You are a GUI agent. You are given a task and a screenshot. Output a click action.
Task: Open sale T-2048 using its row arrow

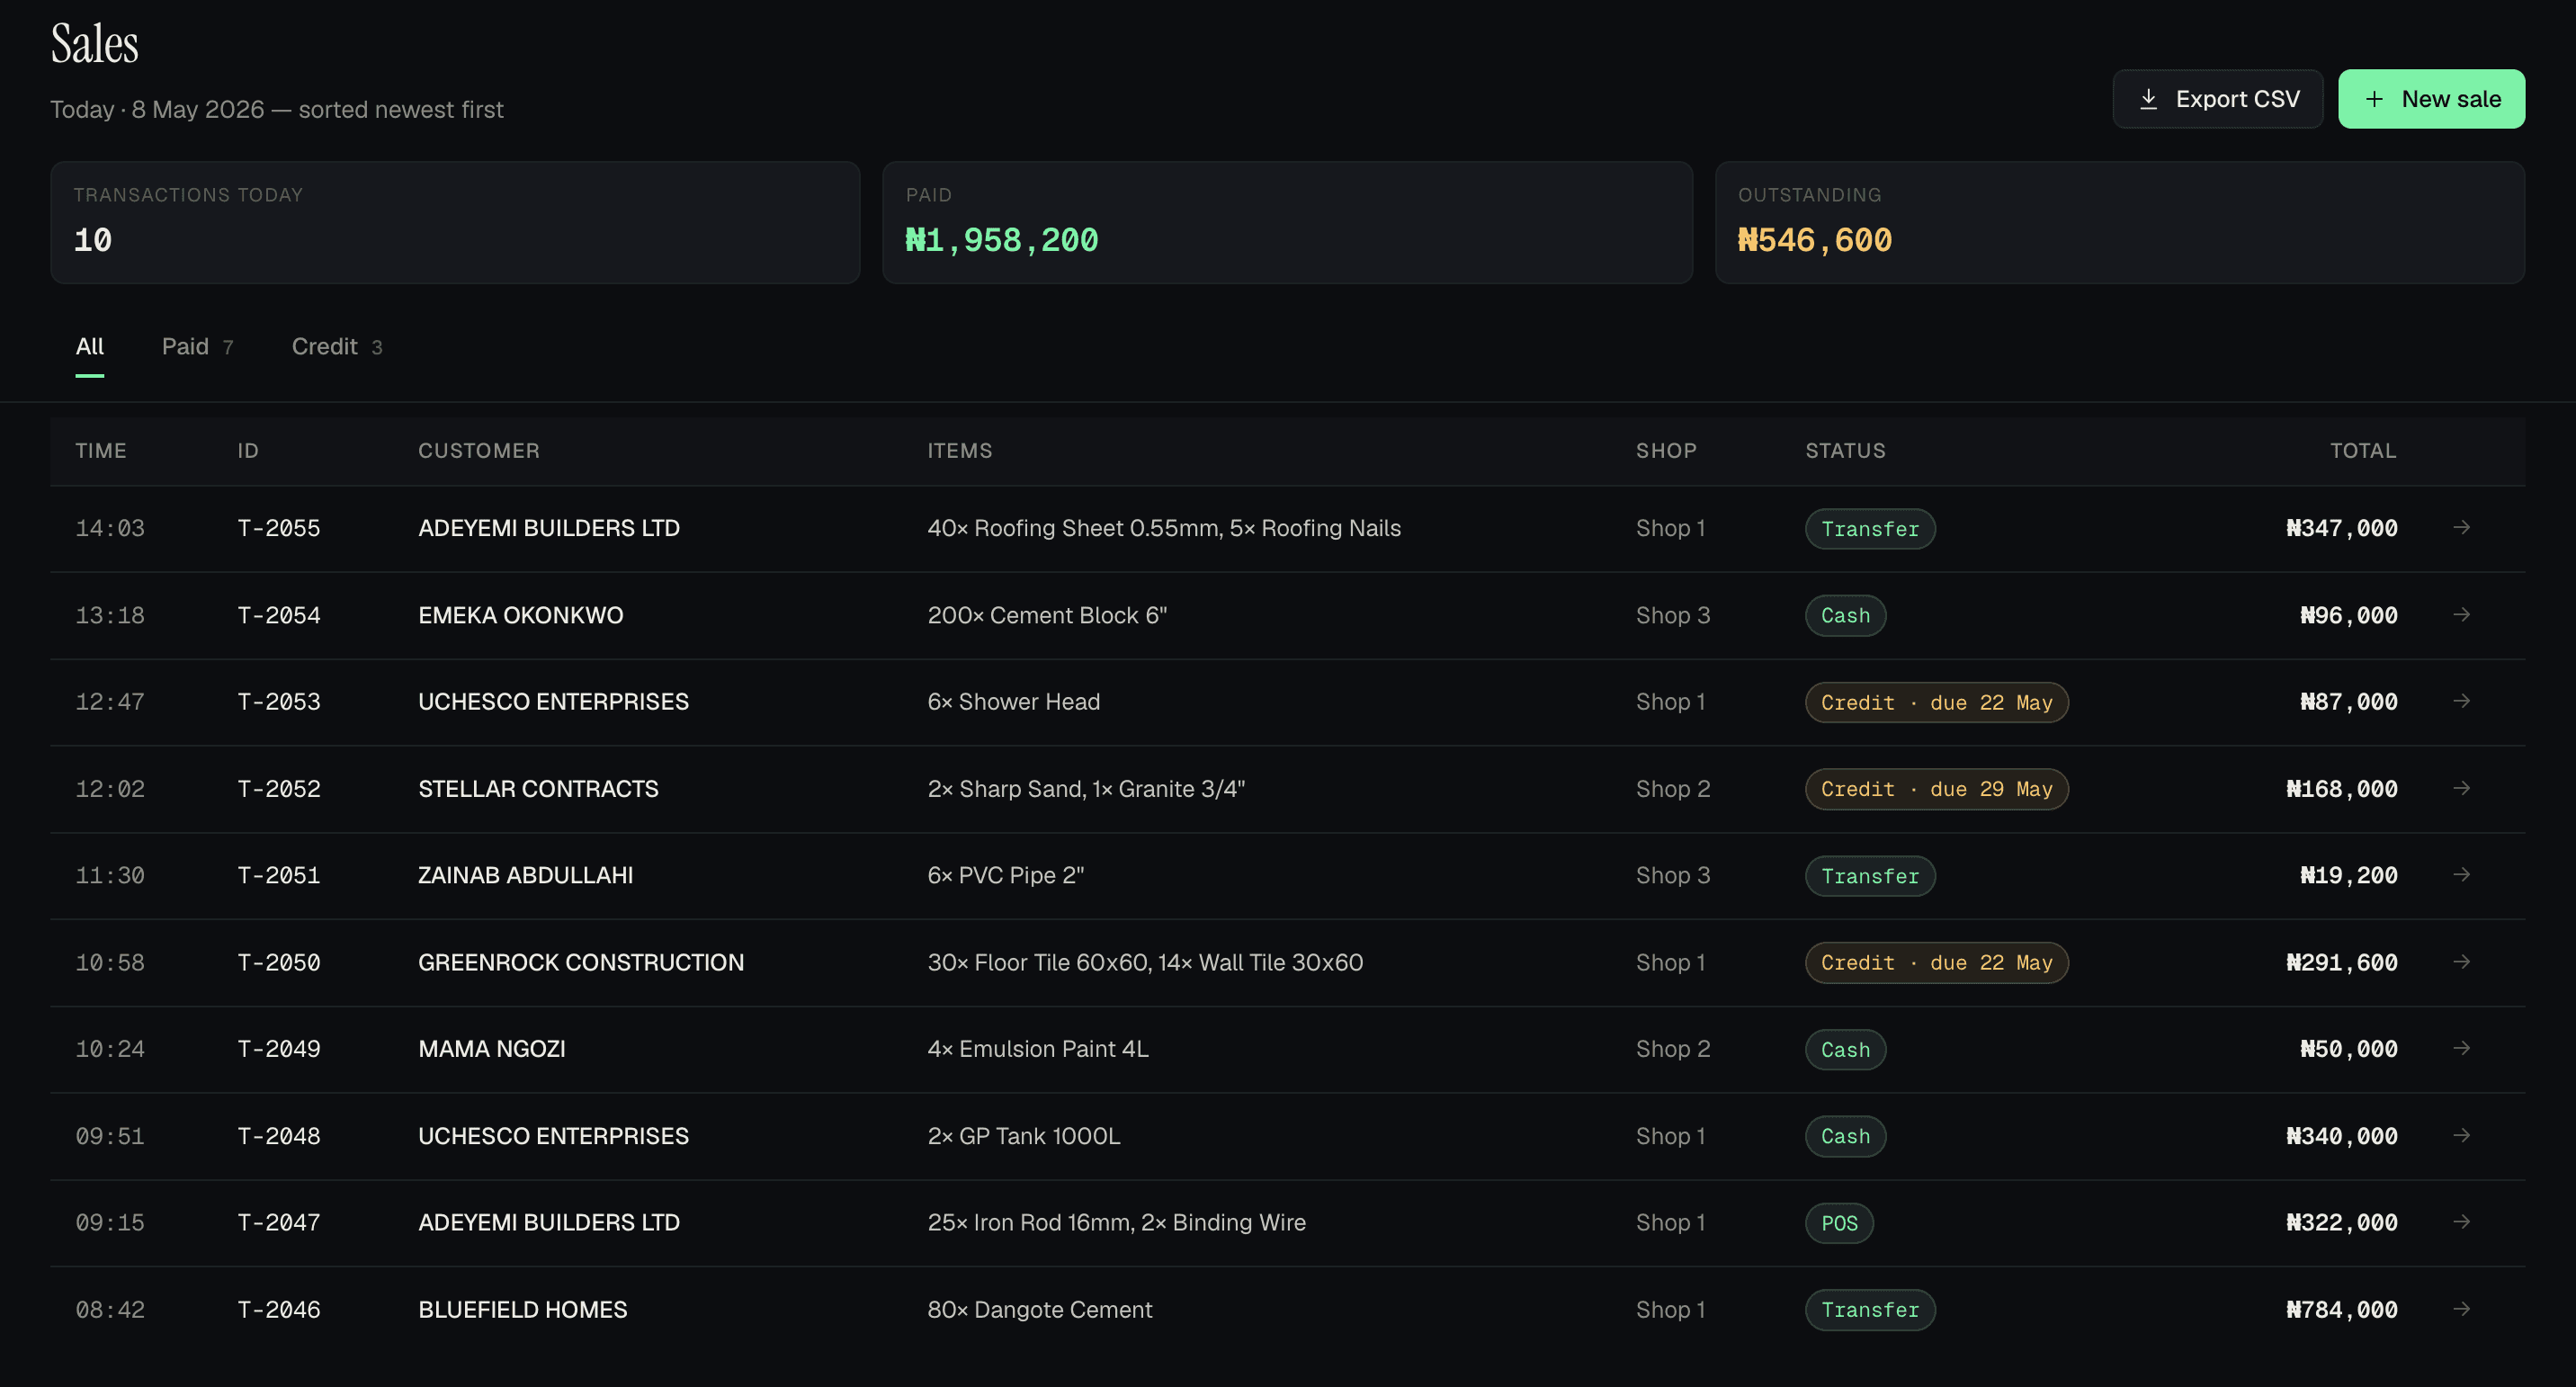click(2461, 1135)
